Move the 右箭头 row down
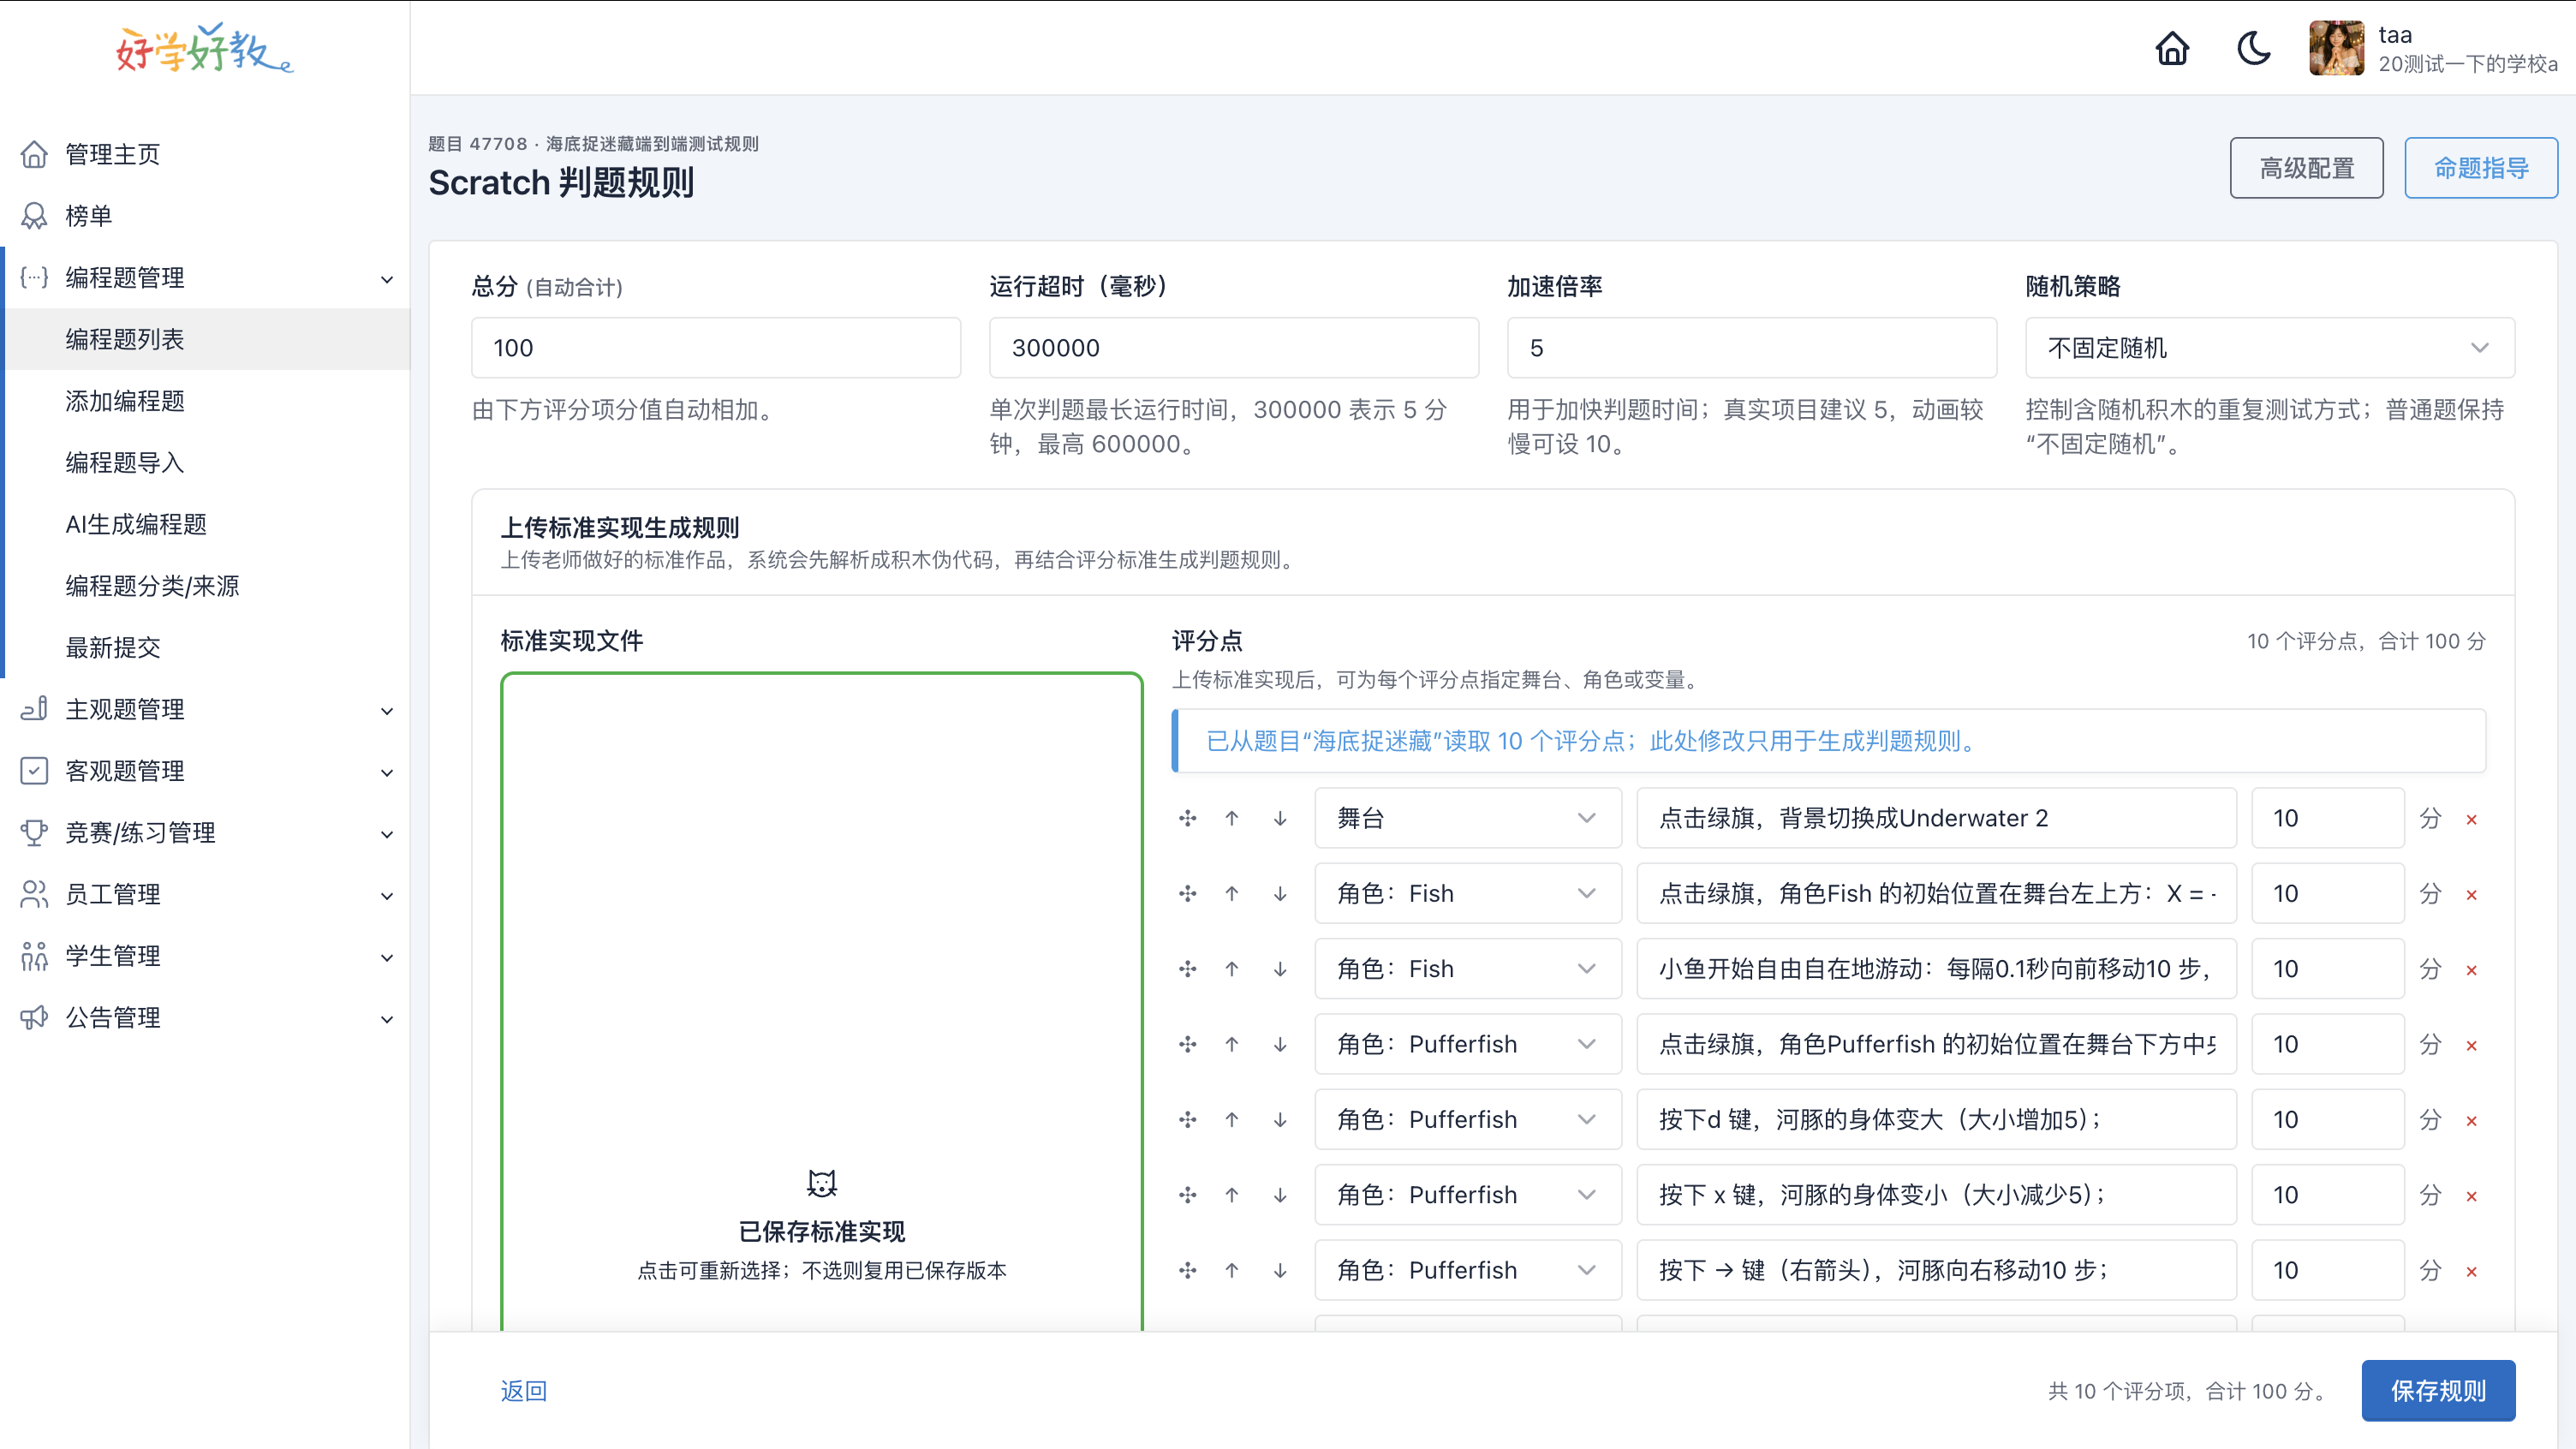Screen dimensions: 2576x1449 coord(1280,1270)
